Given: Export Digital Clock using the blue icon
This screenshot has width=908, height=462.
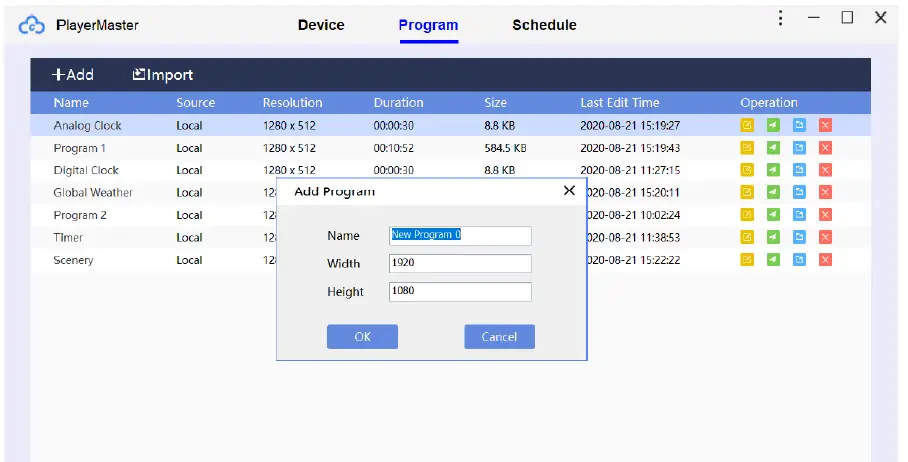Looking at the screenshot, I should point(799,170).
